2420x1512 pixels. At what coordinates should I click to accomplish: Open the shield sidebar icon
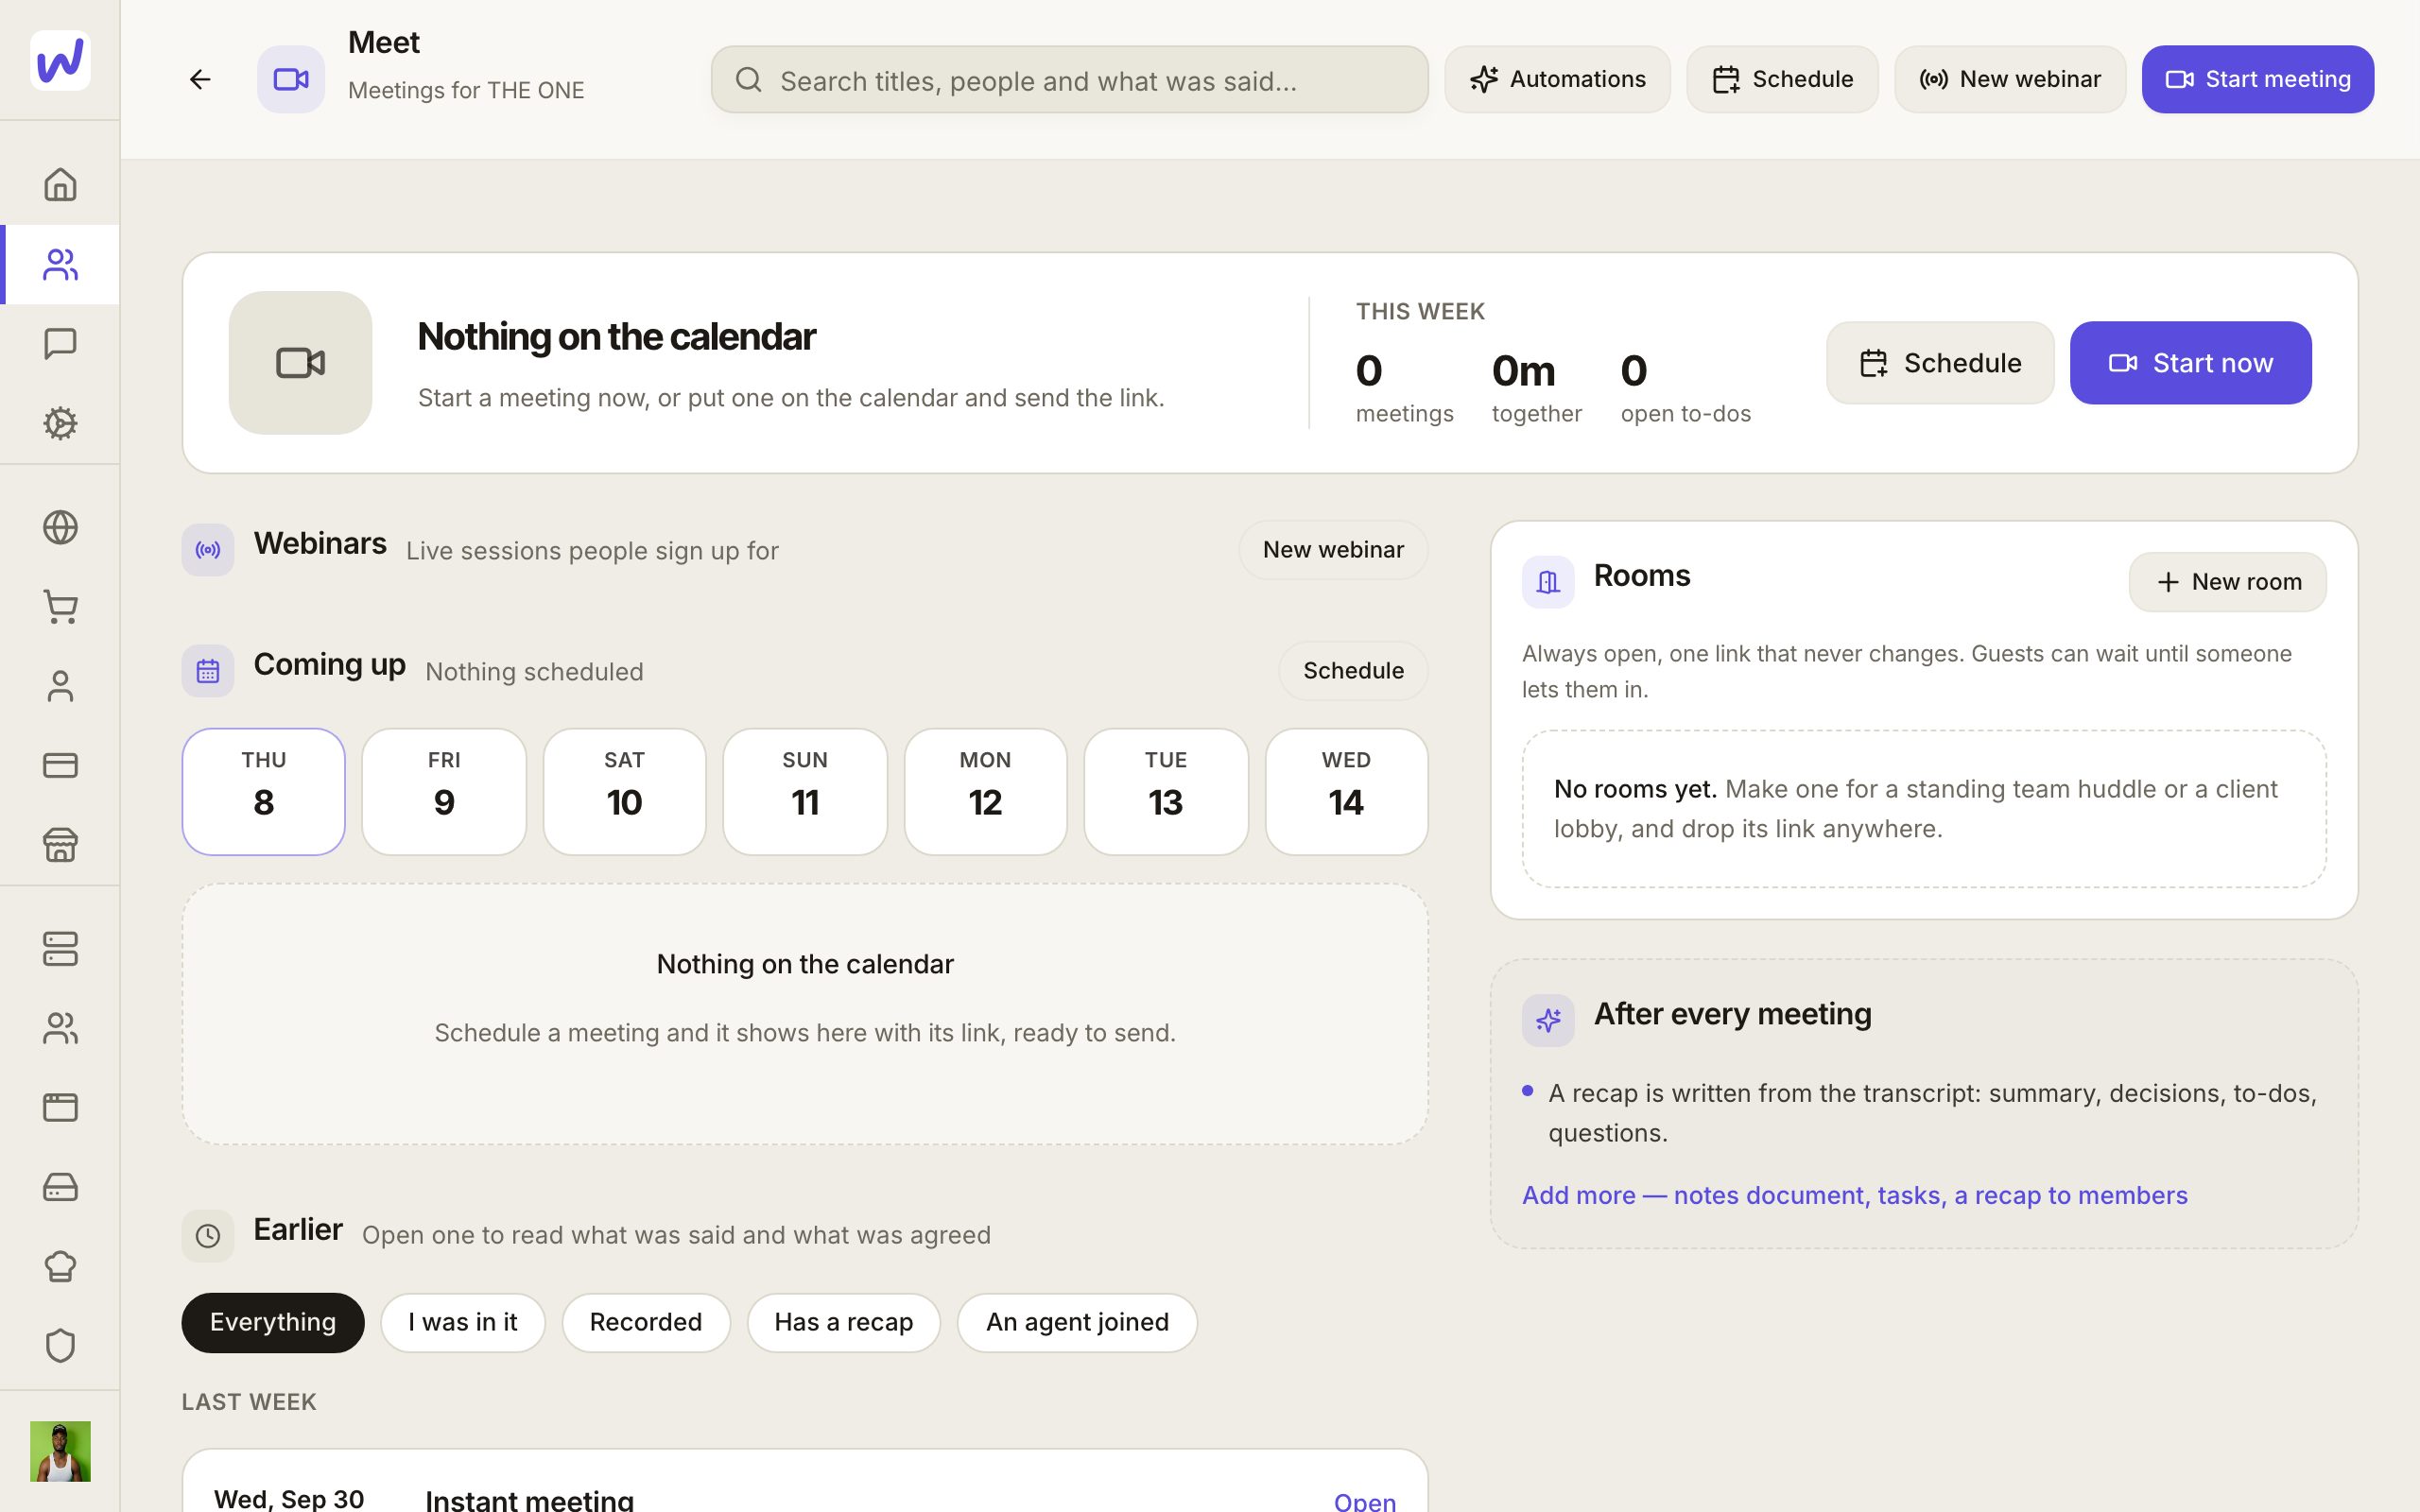[60, 1345]
